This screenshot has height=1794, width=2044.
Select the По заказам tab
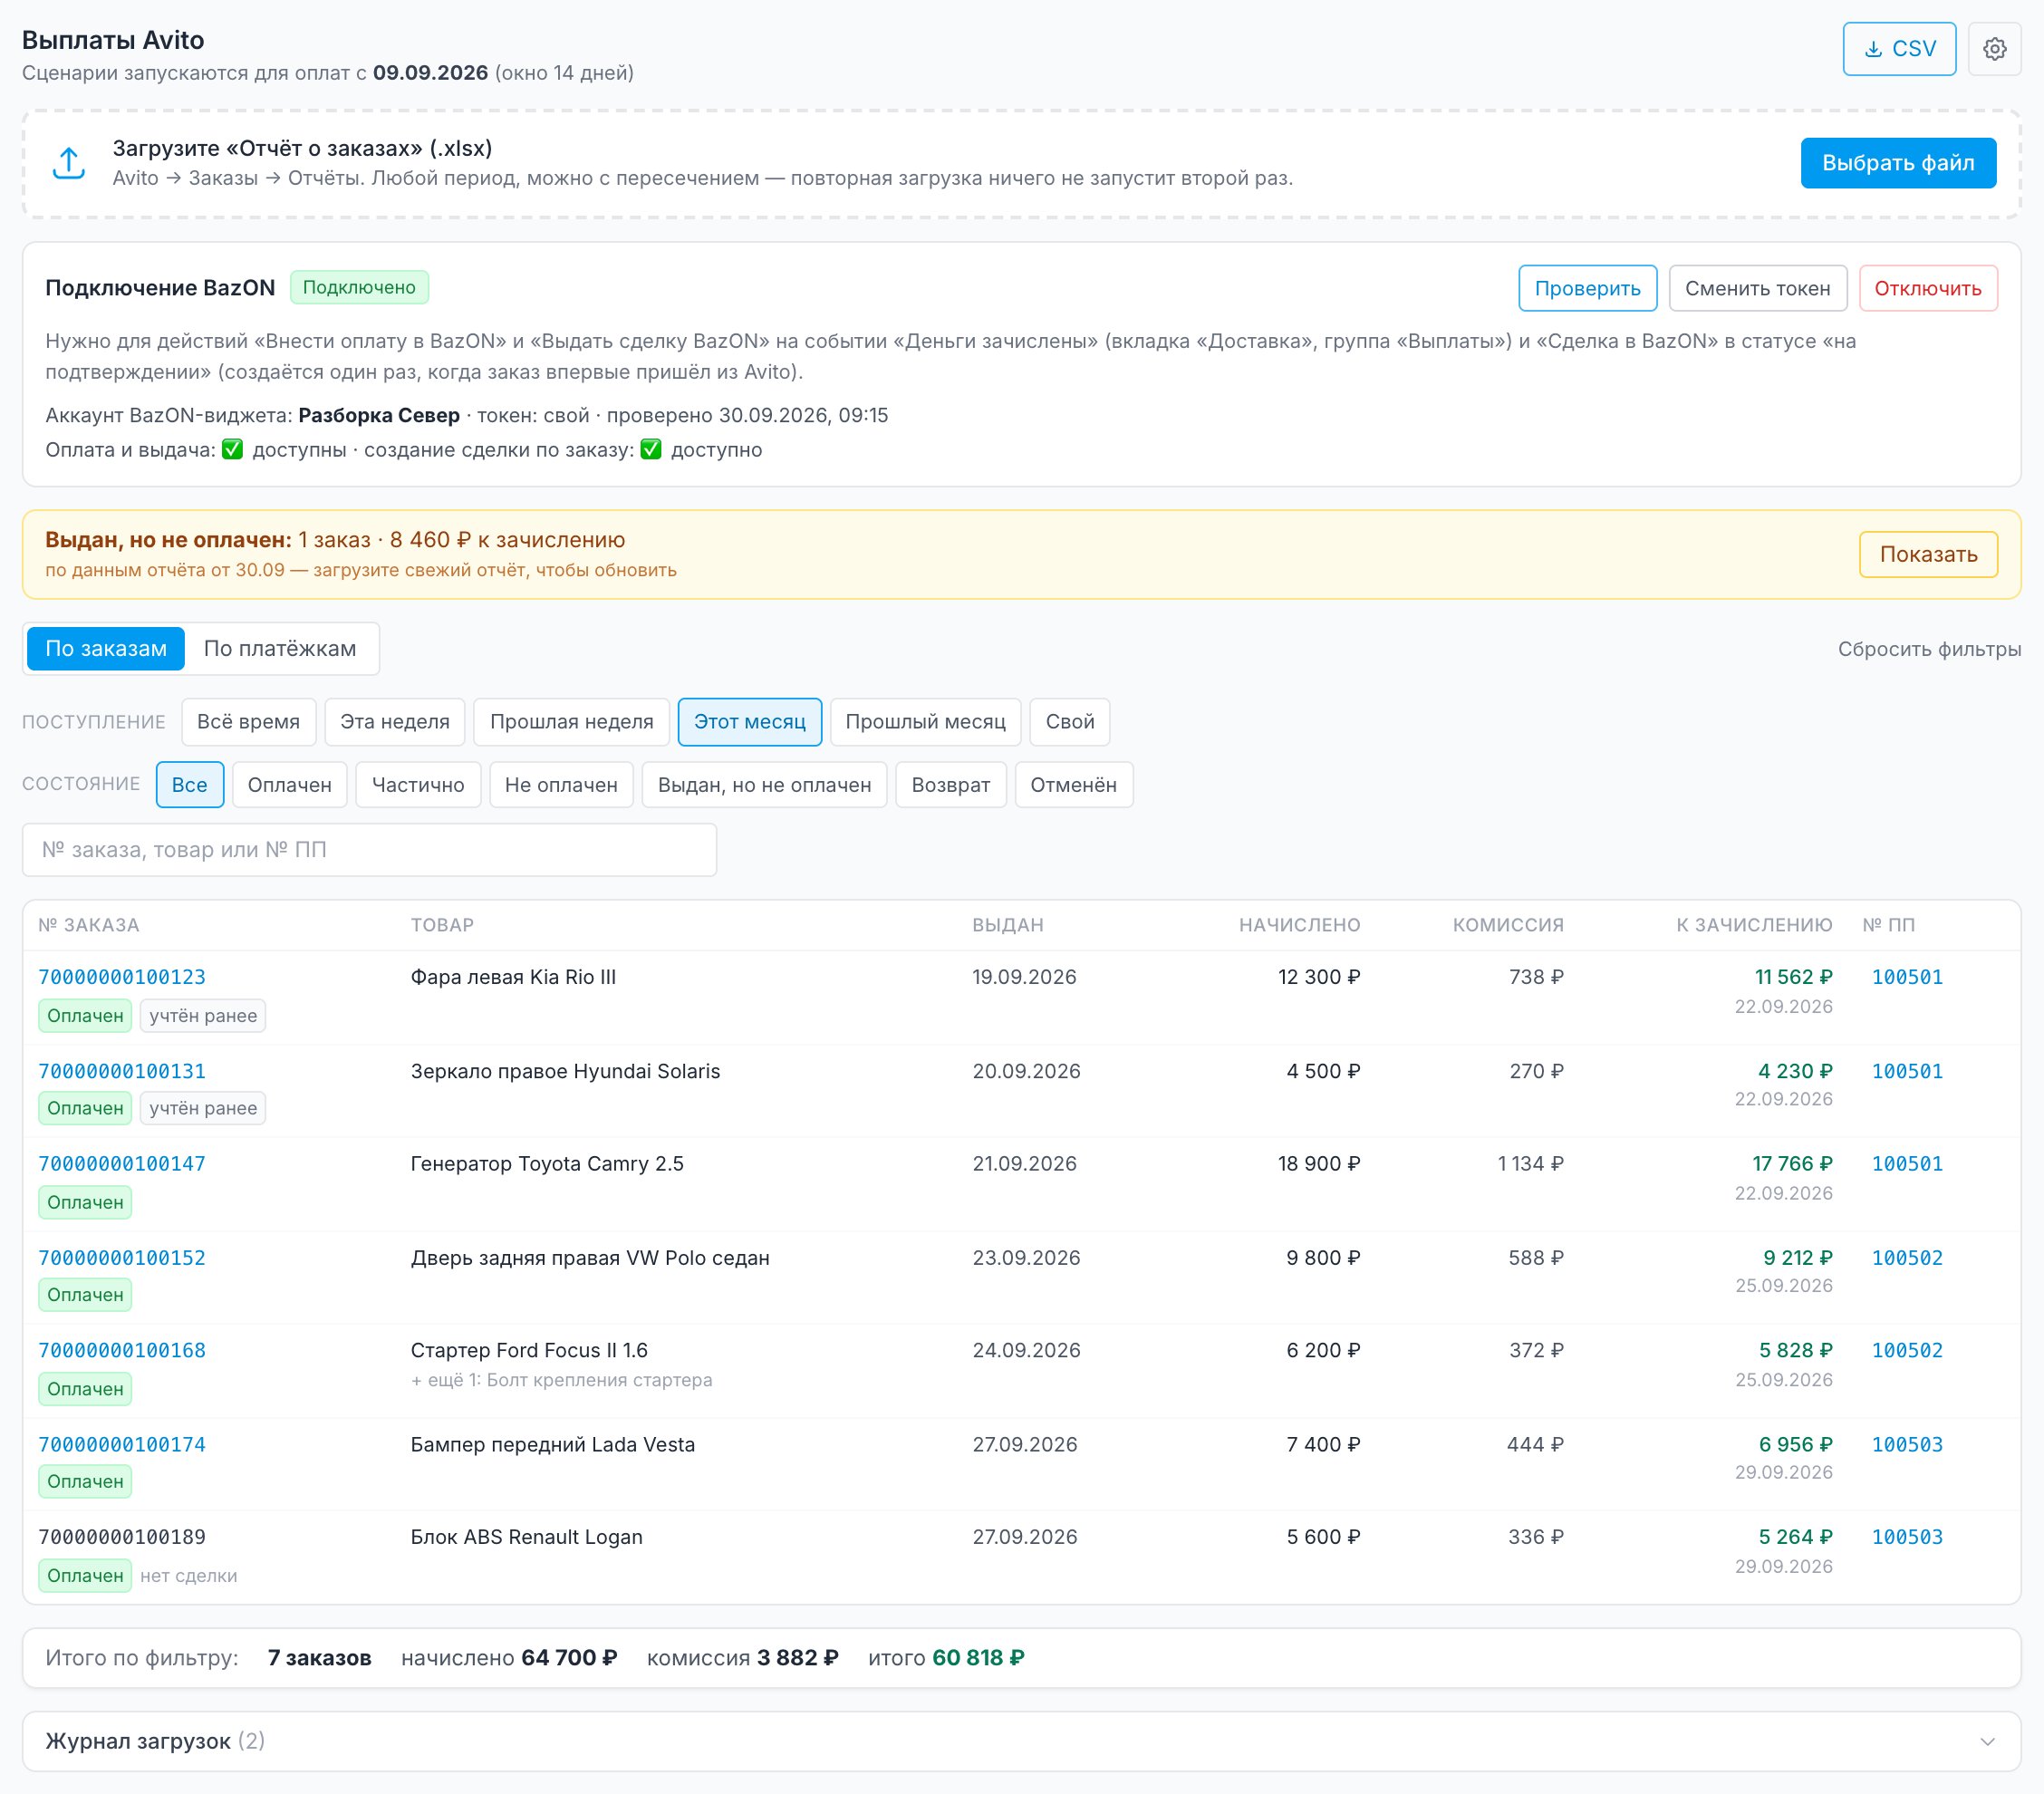tap(106, 648)
